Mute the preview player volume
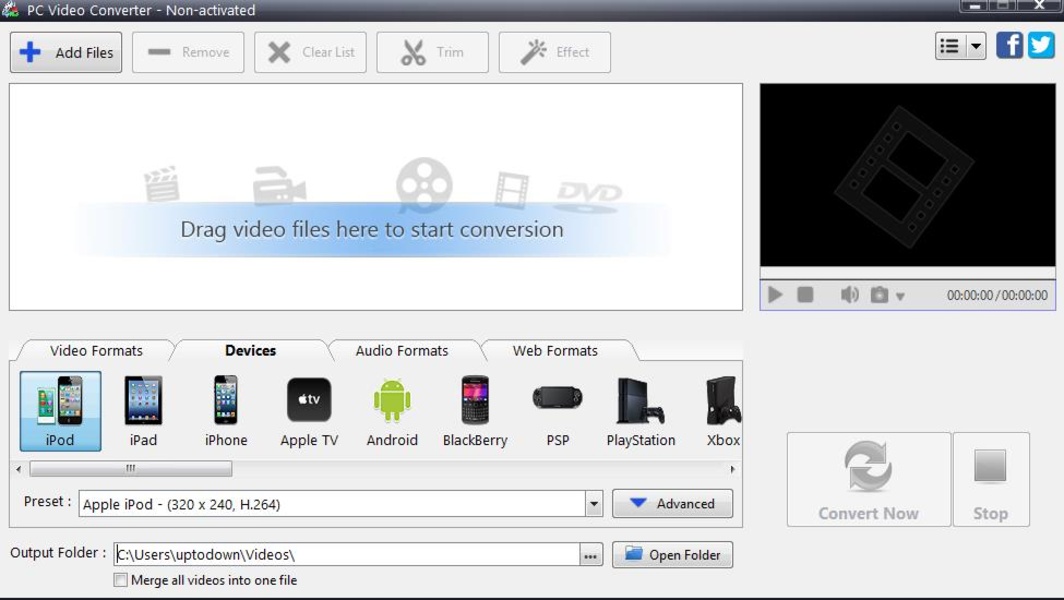The image size is (1064, 600). 849,295
